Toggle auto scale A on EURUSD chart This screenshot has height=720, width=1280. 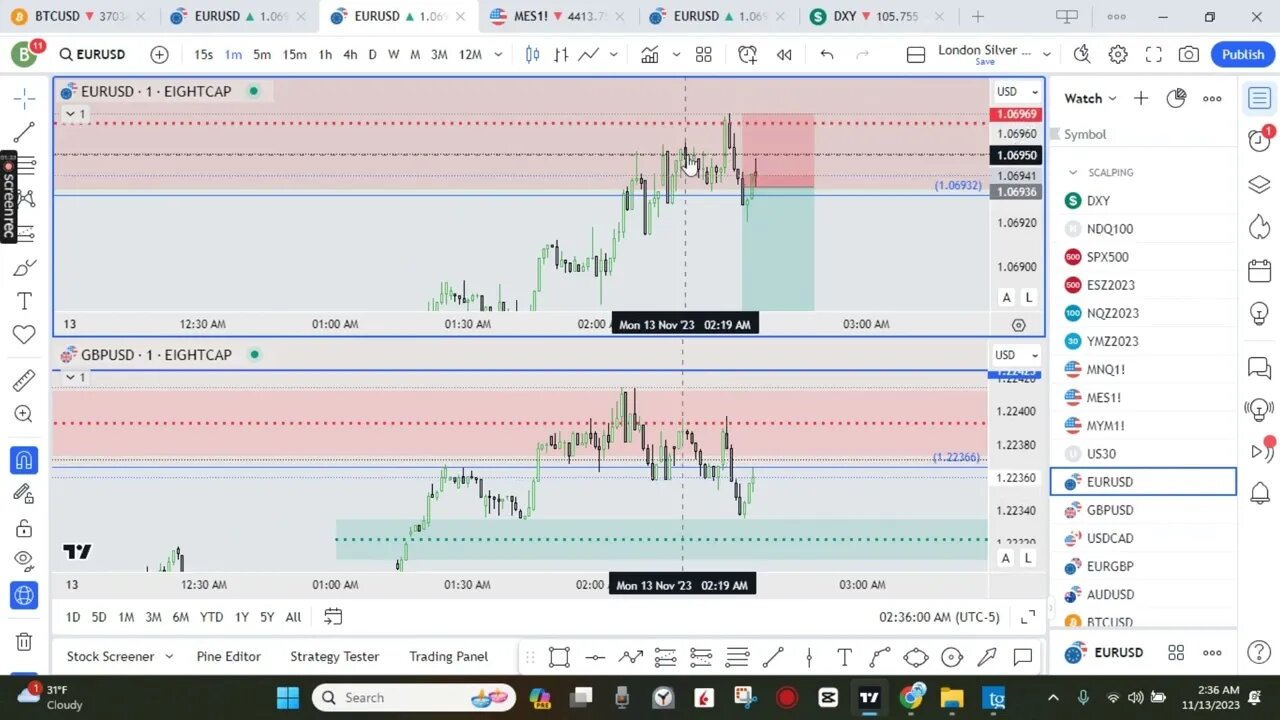point(1007,297)
